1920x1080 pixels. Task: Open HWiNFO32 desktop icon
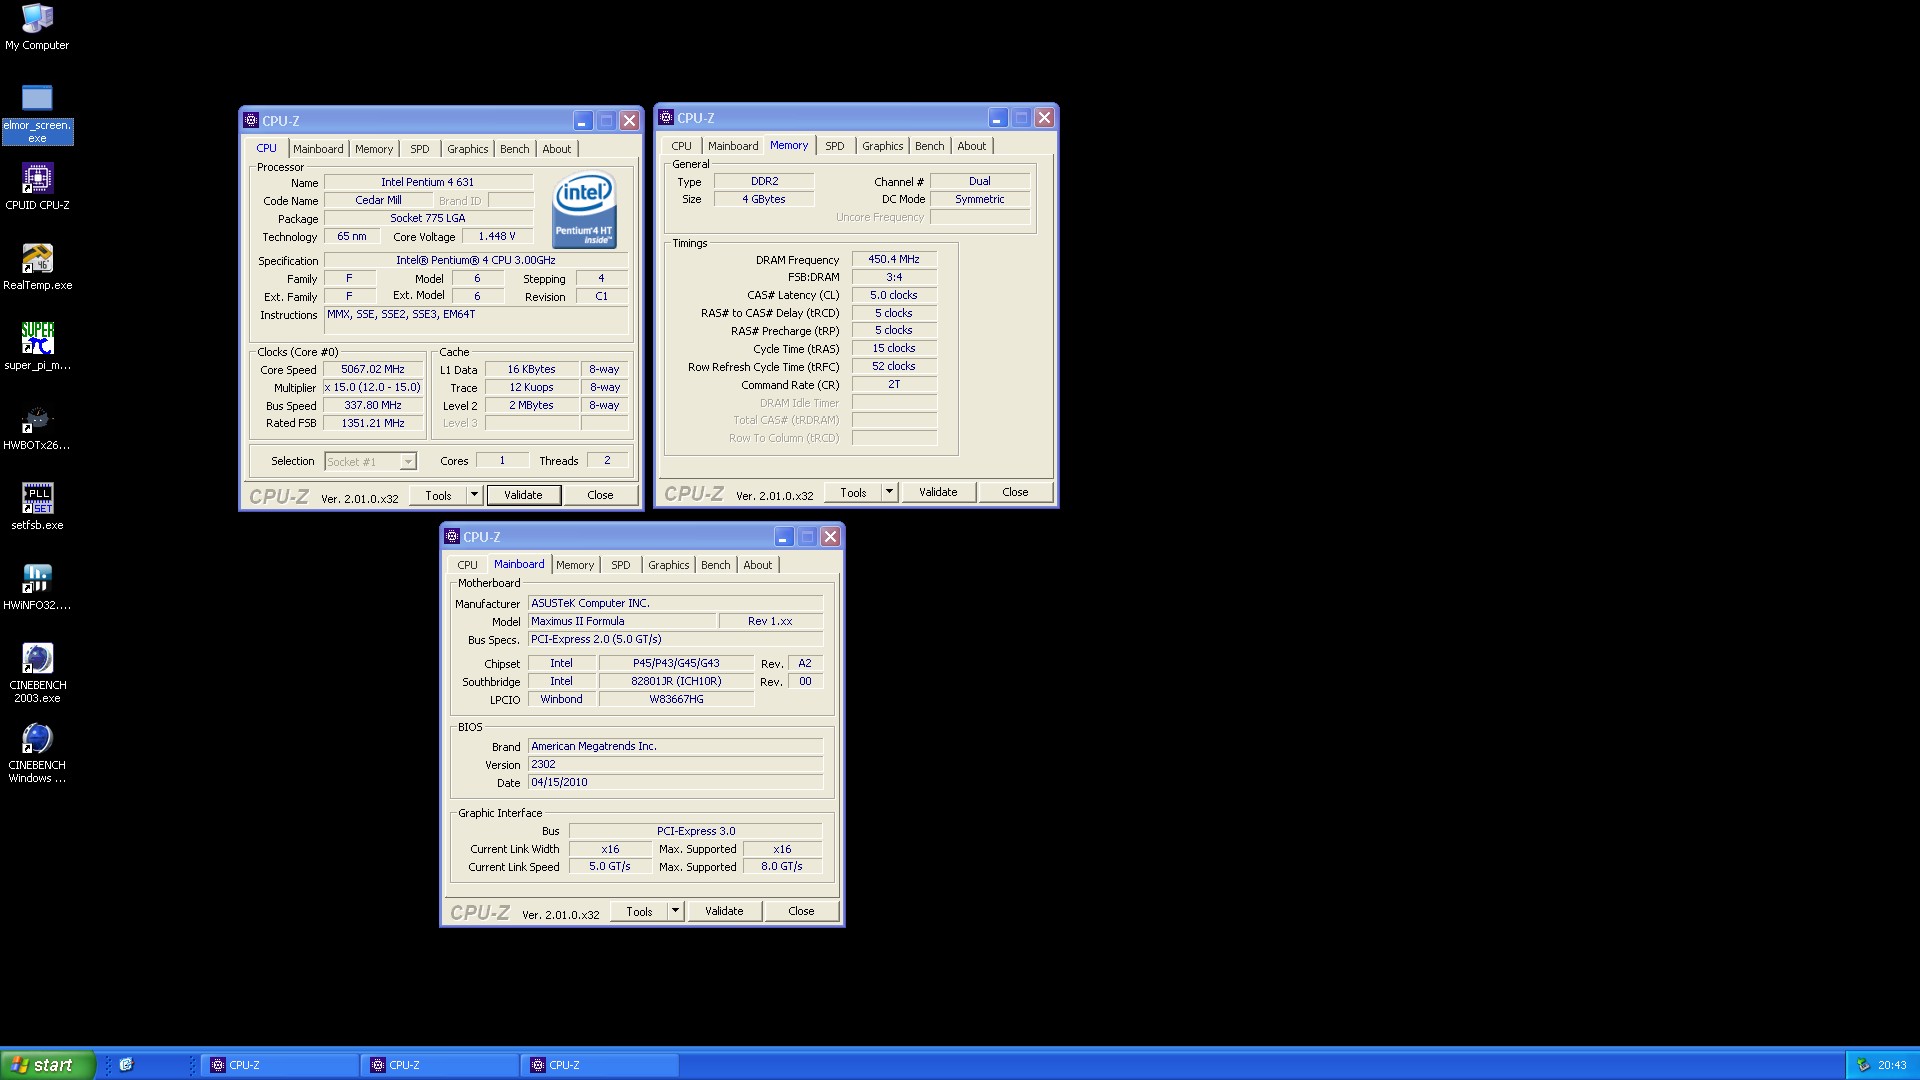[x=37, y=586]
